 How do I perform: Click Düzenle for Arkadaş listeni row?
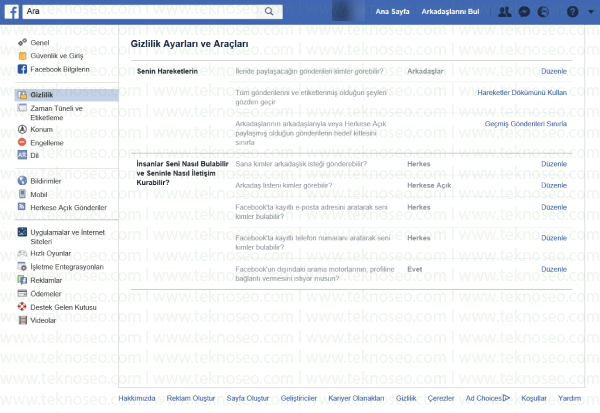tap(554, 185)
